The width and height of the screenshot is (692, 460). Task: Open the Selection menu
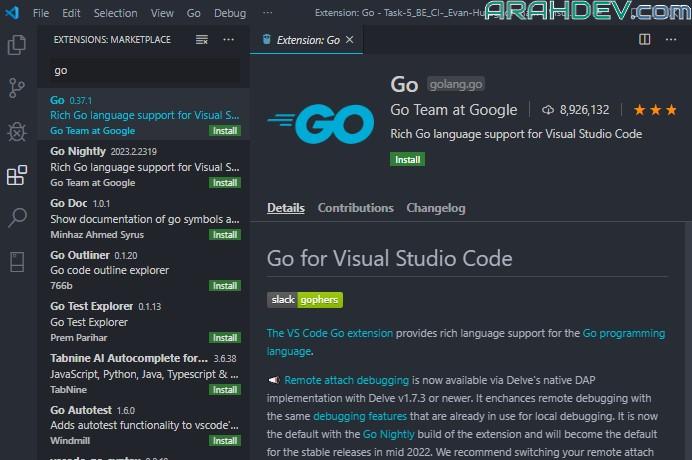pyautogui.click(x=115, y=13)
